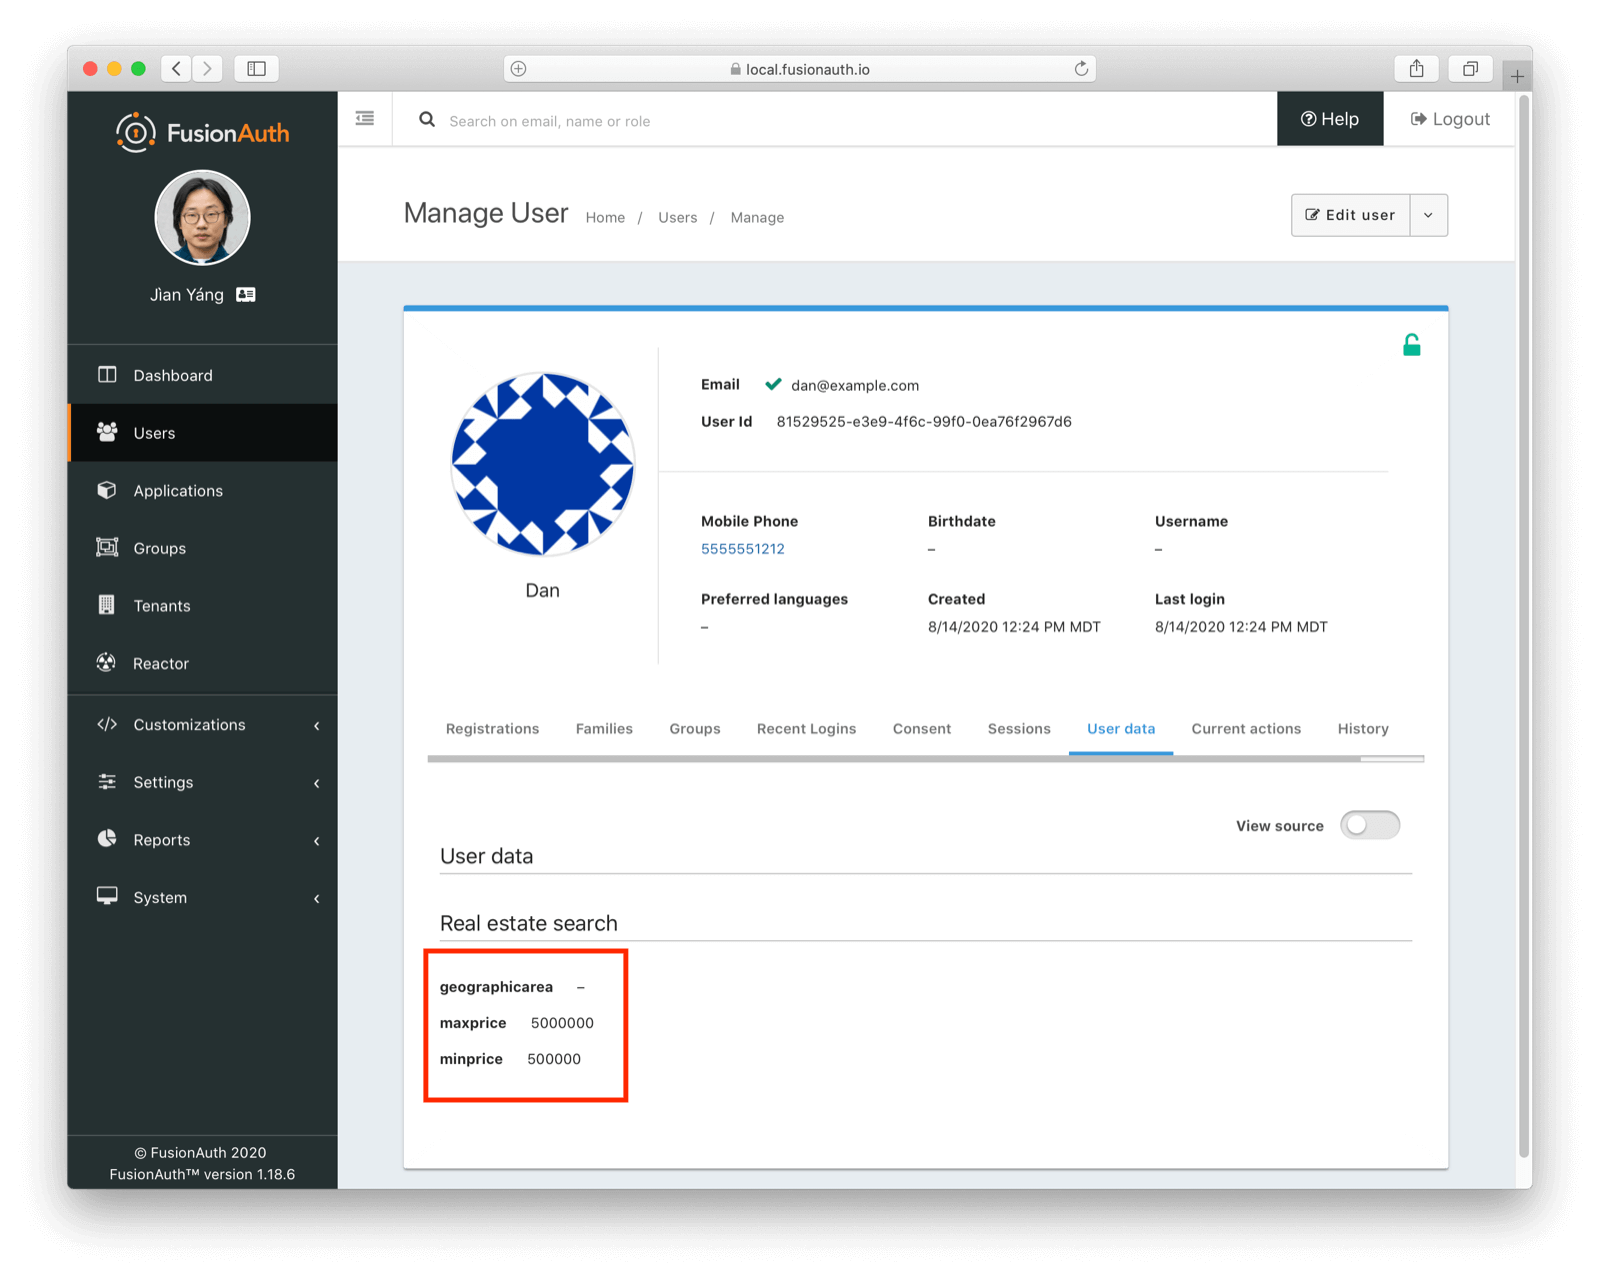Click Safari forward navigation arrow
This screenshot has height=1278, width=1600.
[208, 68]
